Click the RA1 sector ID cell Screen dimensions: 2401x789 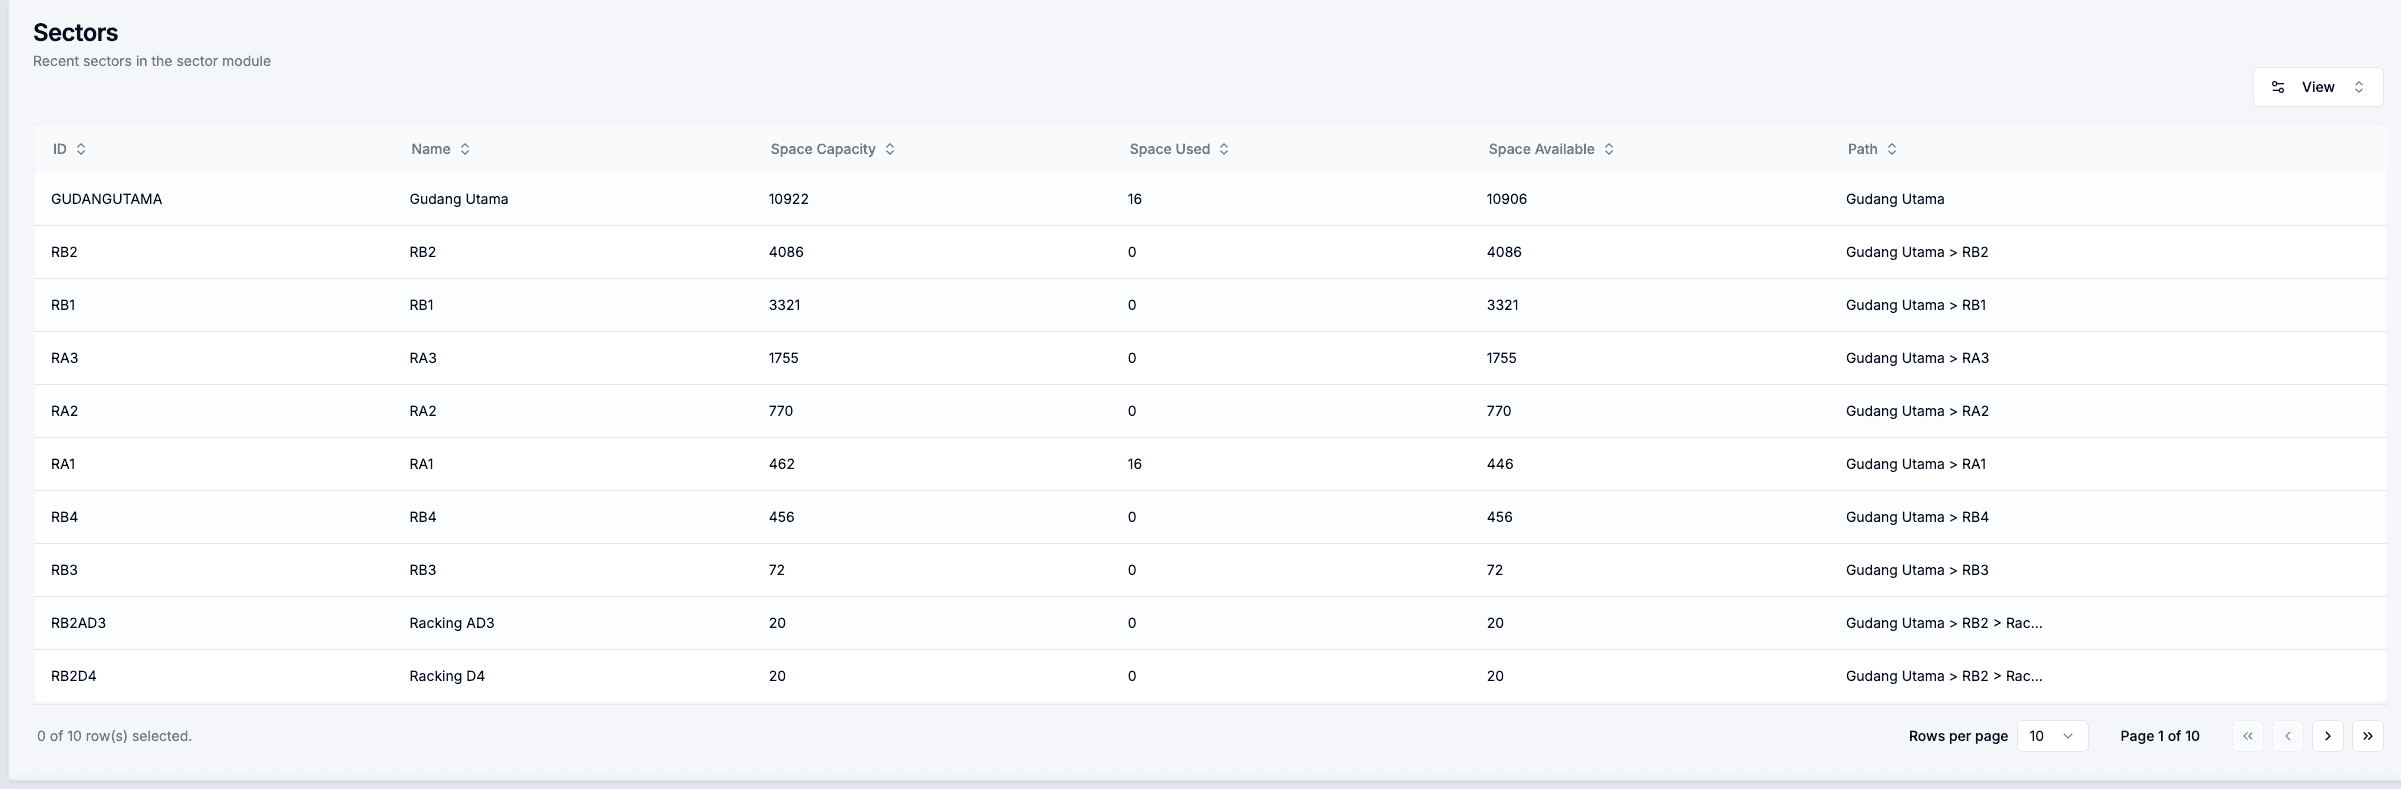pos(63,464)
